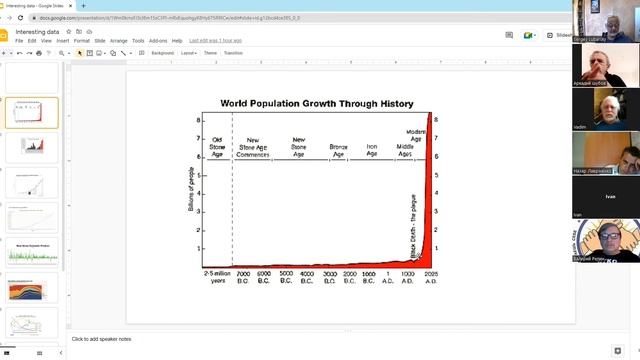Expand new slide layout dropdown arrow
This screenshot has height=360, width=640.
pyautogui.click(x=11, y=53)
